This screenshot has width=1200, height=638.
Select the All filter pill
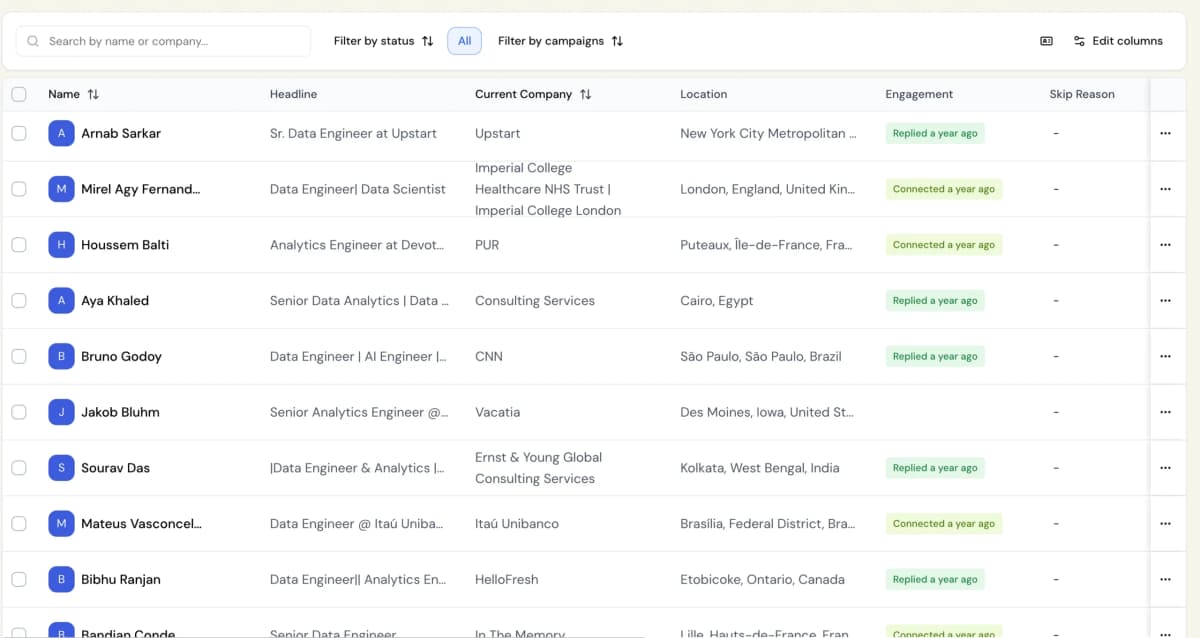click(465, 41)
